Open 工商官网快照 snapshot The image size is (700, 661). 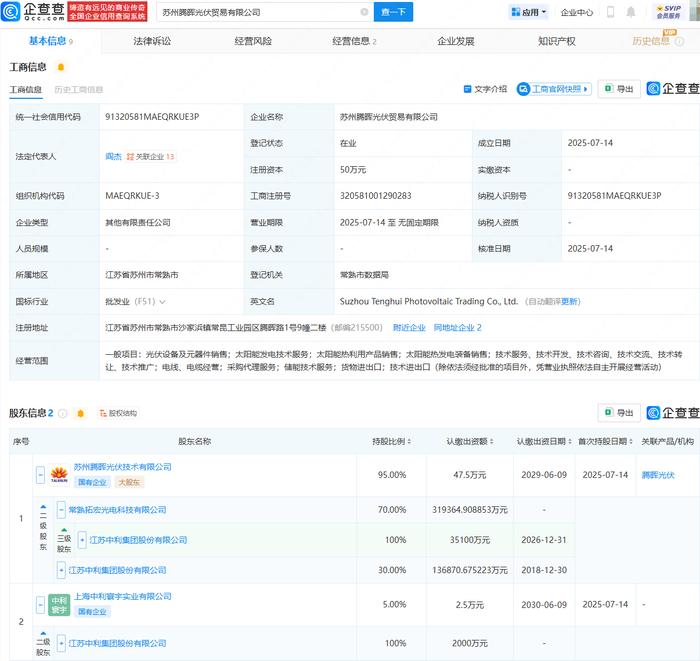(554, 89)
